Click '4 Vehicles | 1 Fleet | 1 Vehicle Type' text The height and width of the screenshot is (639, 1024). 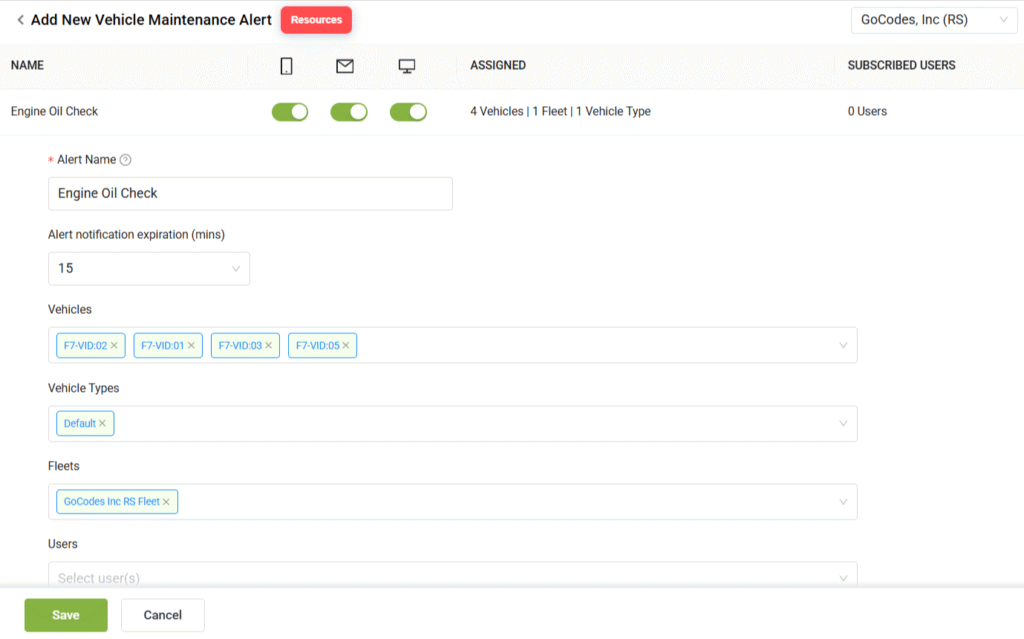coord(560,112)
